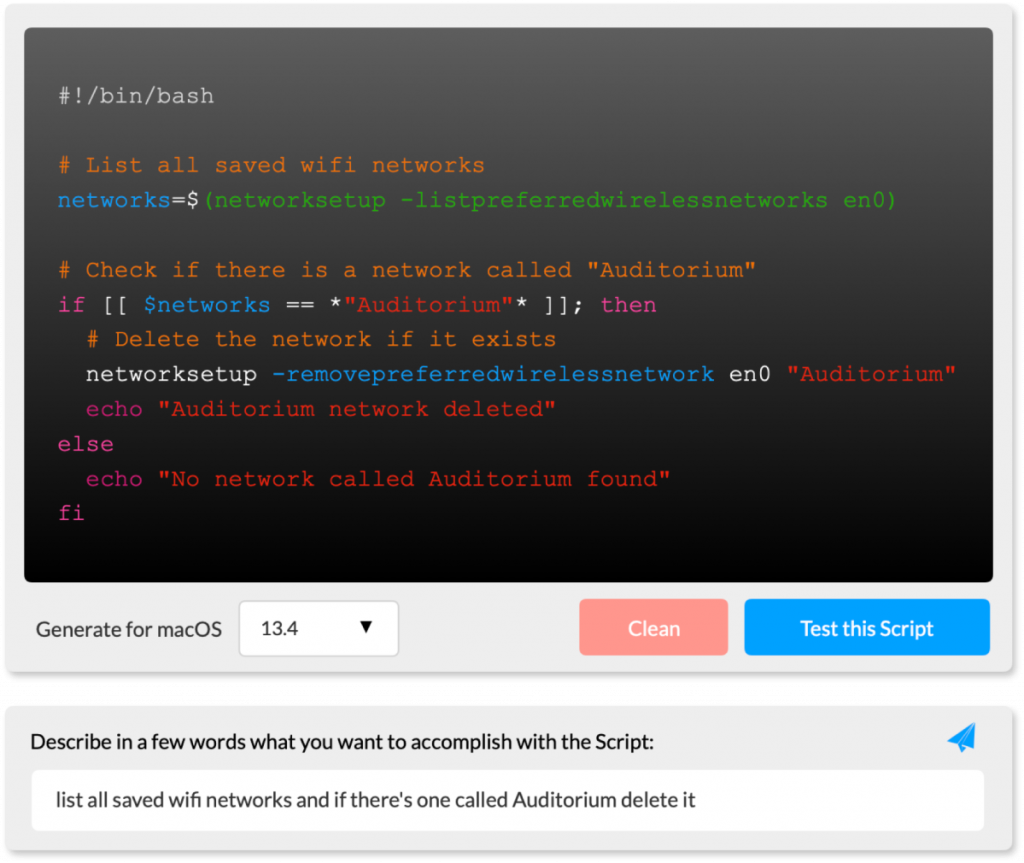Click the "else" keyword in the script
1024x863 pixels.
point(86,444)
